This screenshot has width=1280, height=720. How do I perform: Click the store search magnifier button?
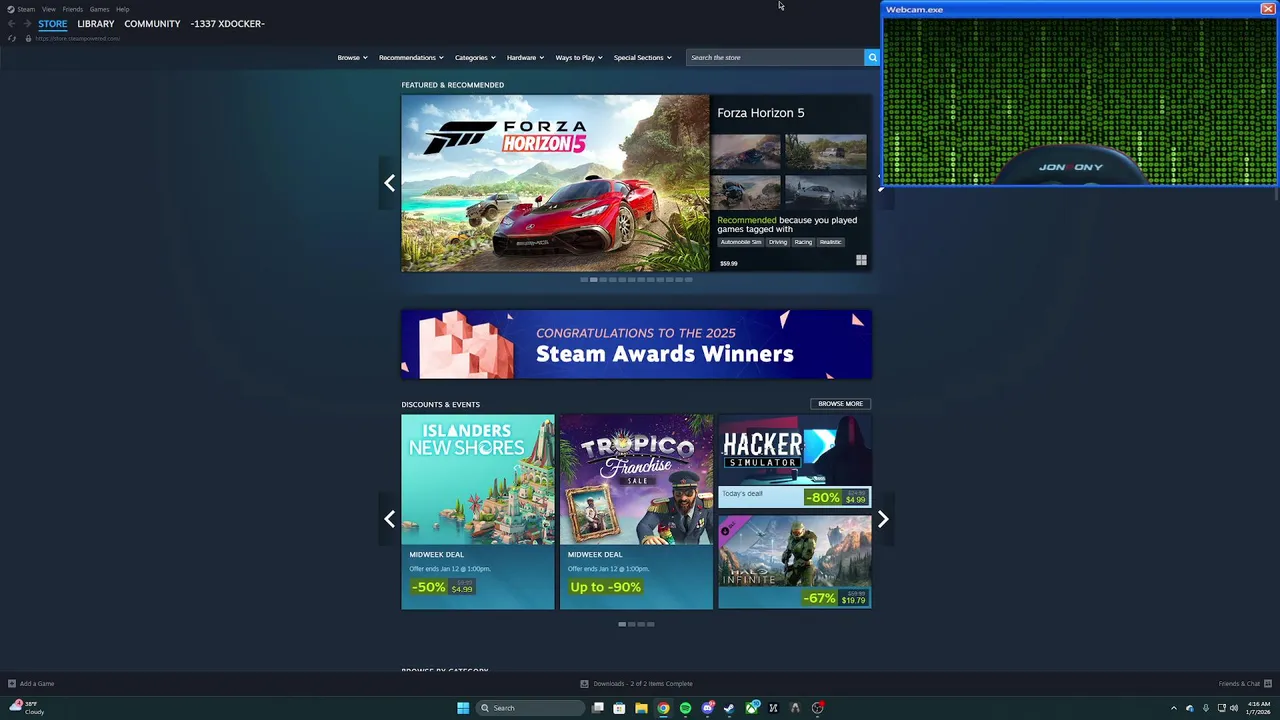click(872, 57)
